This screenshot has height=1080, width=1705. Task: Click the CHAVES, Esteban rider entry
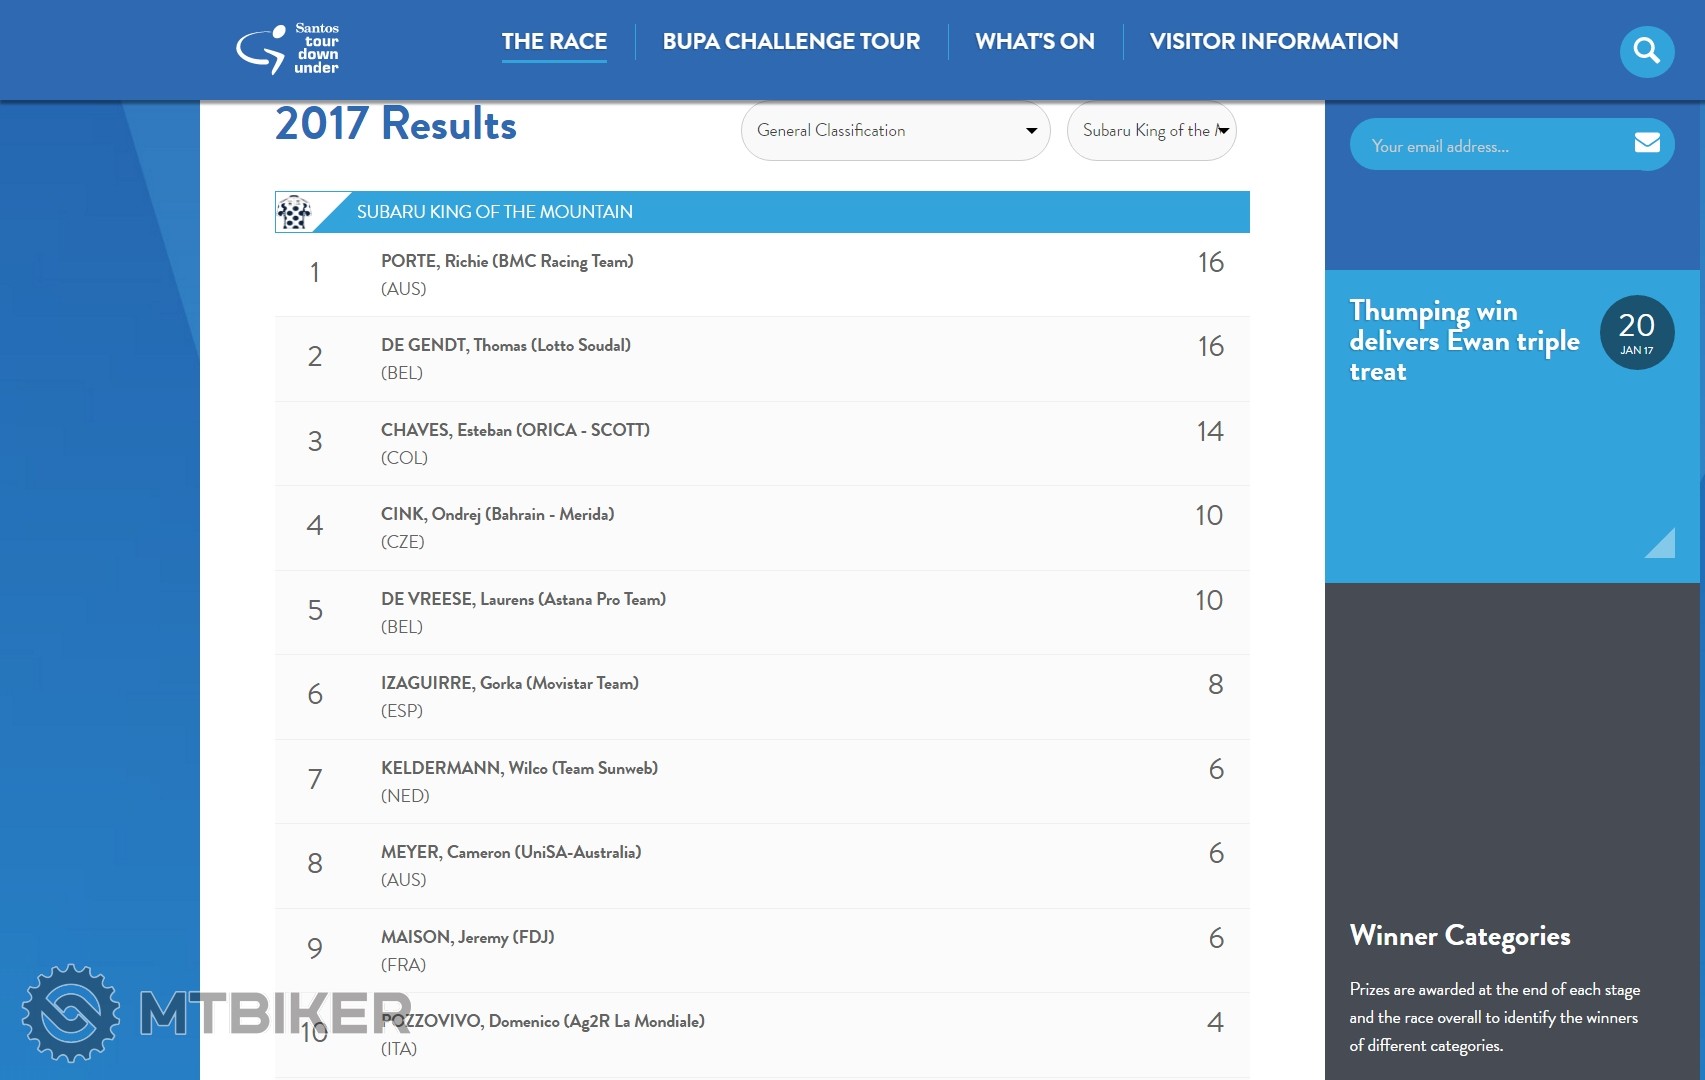click(x=514, y=430)
